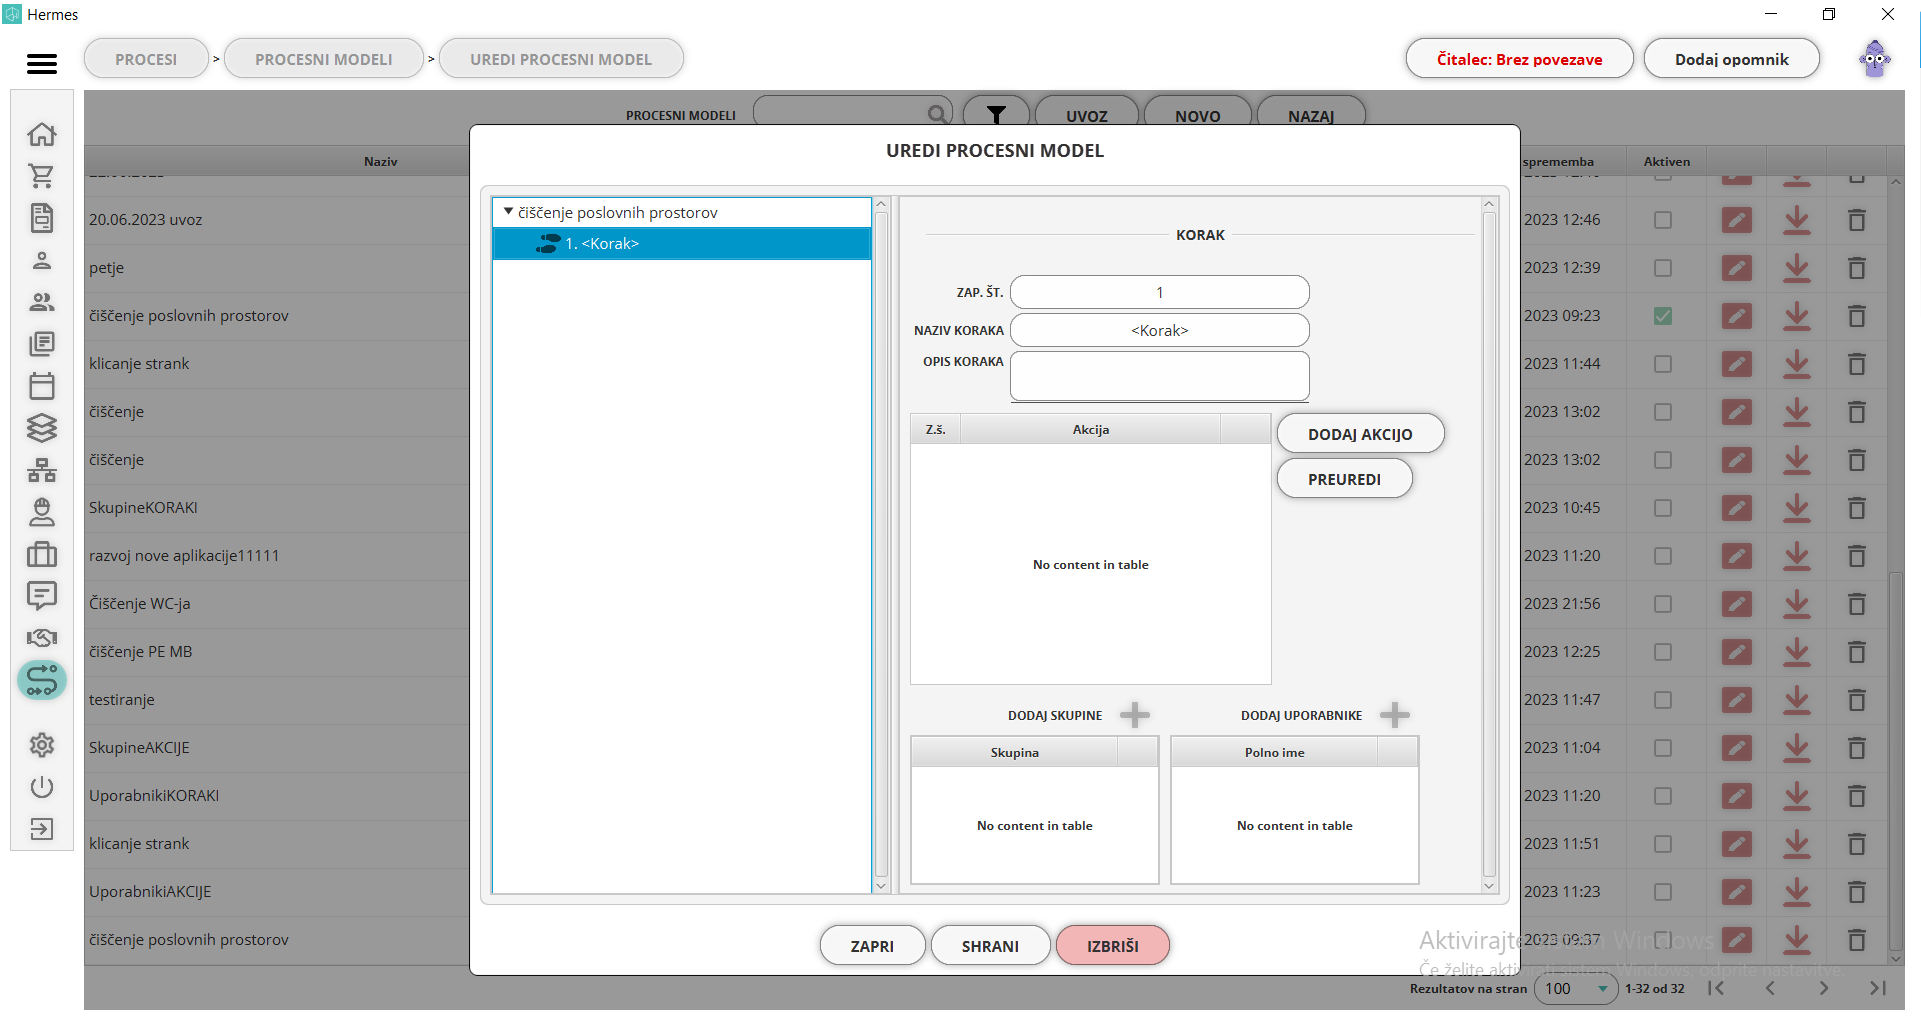Screen dimensions: 1921x1026
Task: Open the process flow sidebar icon
Action: tap(42, 681)
